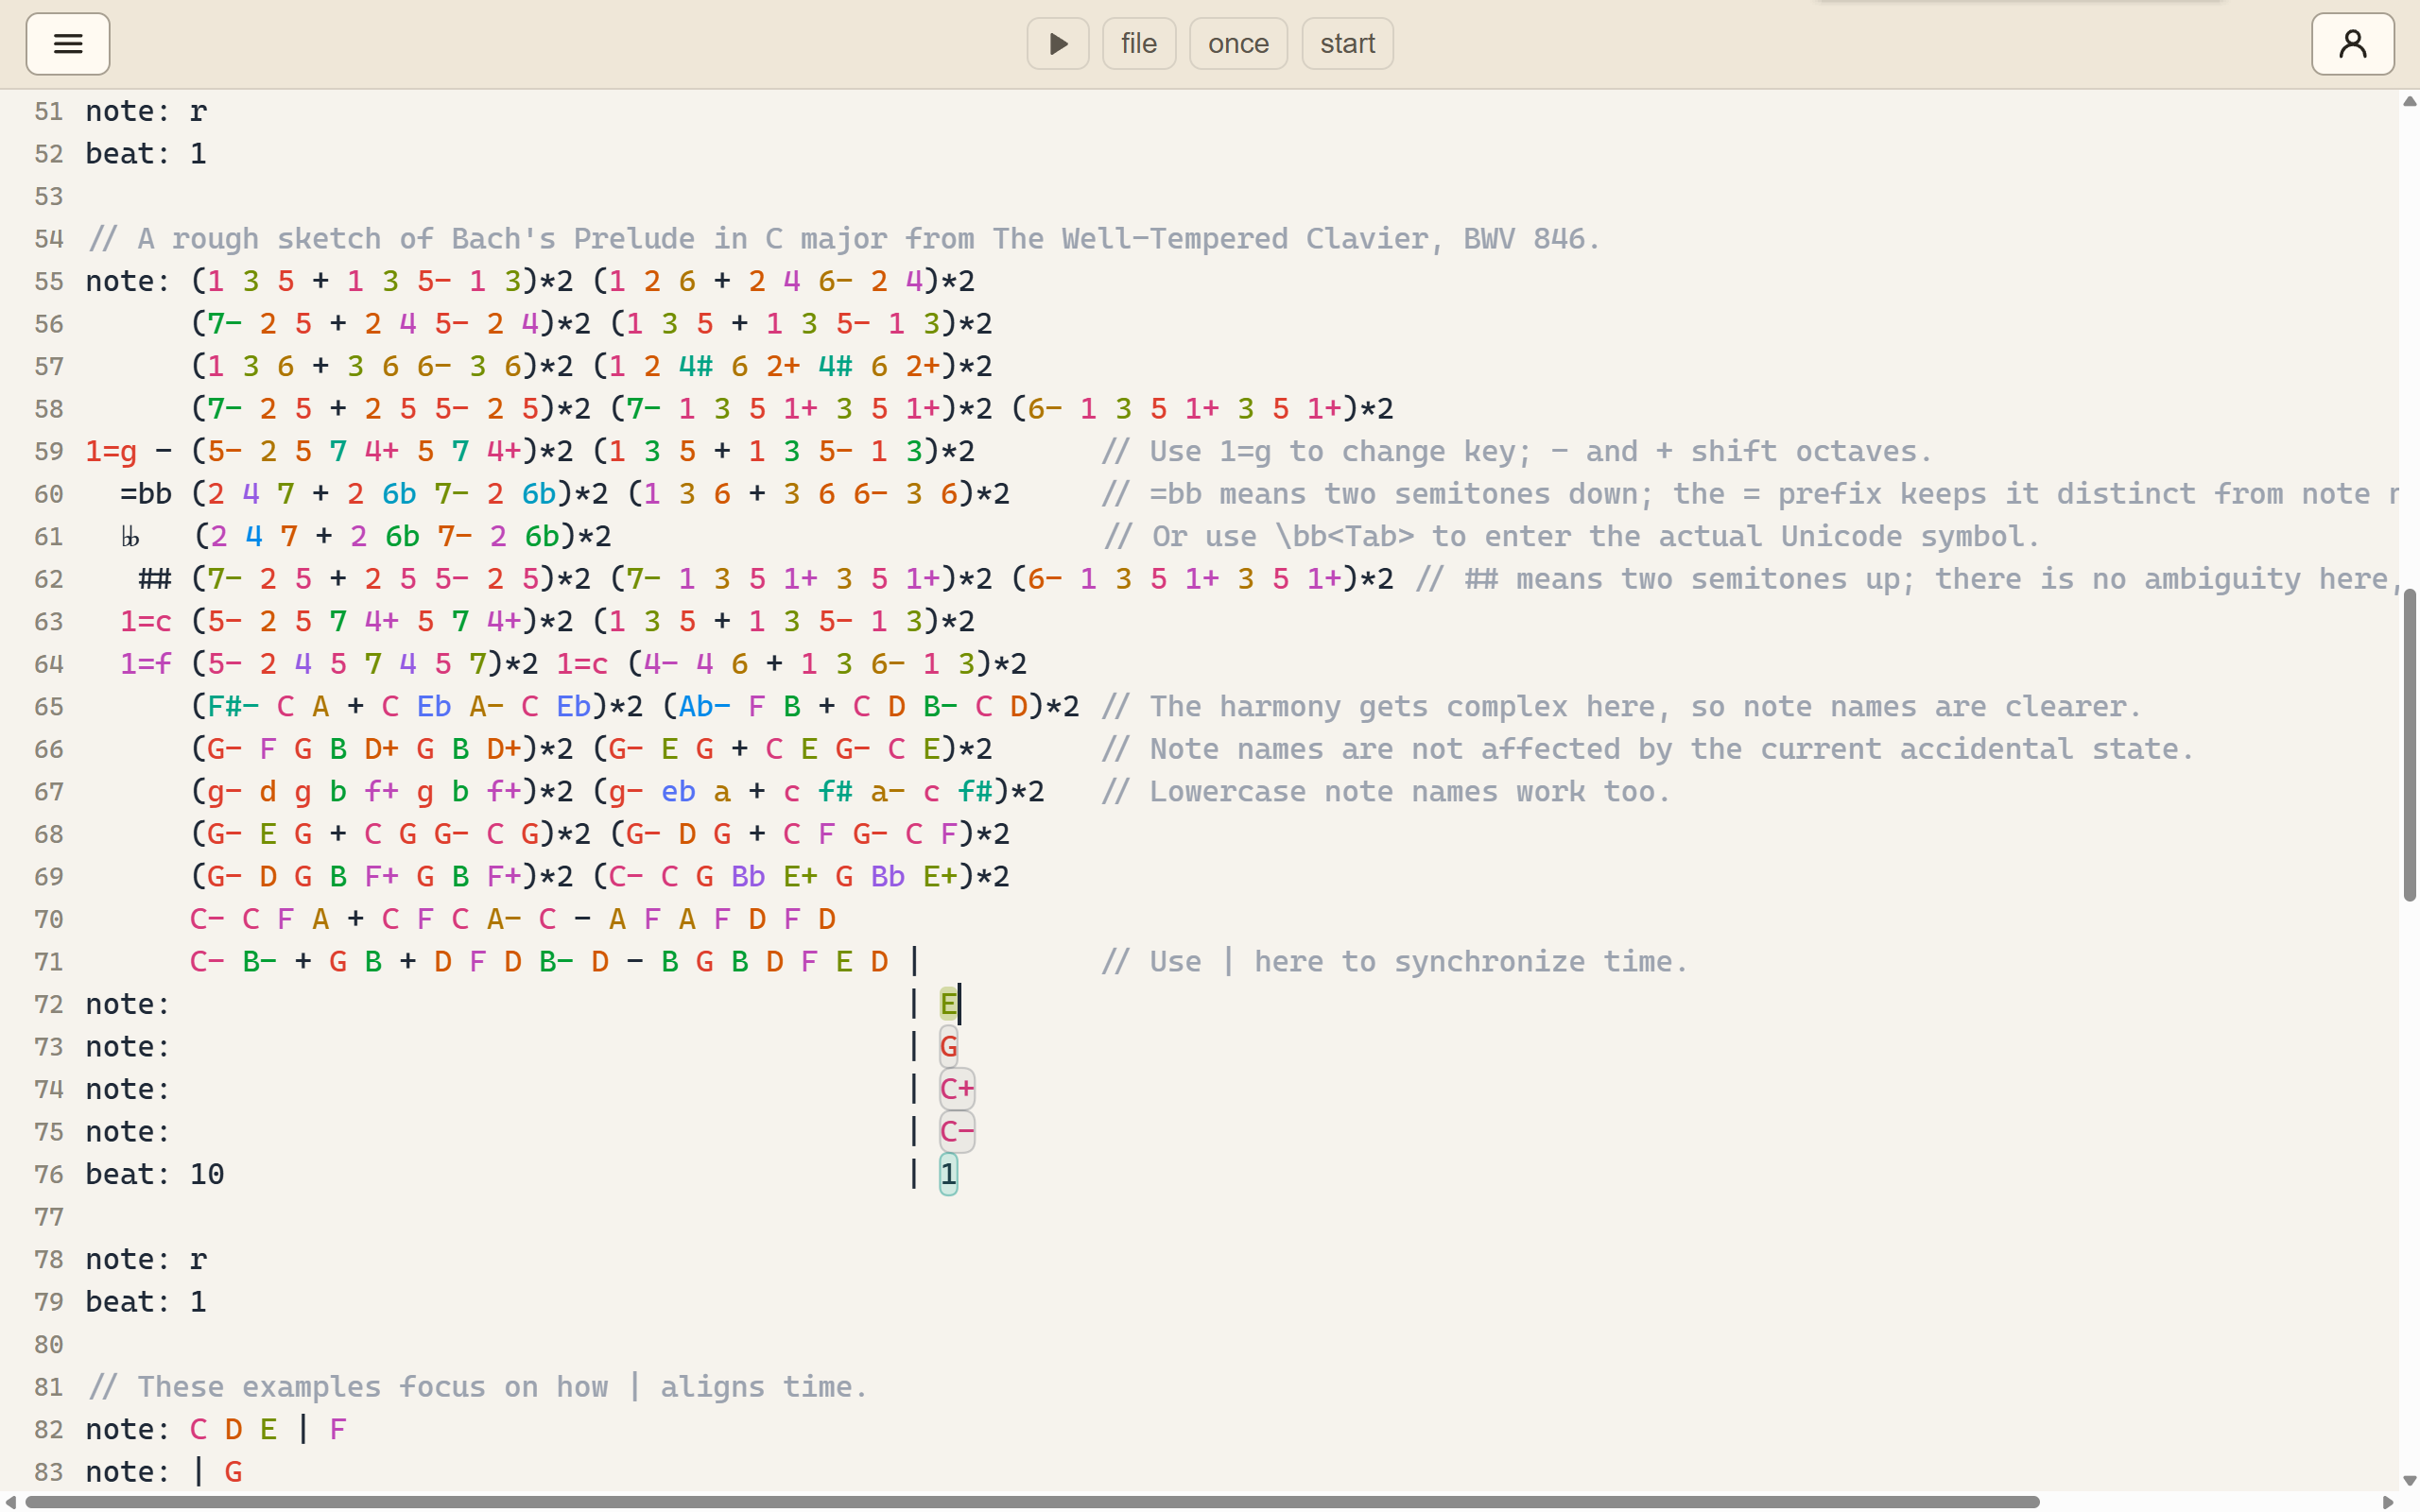Screen dimensions: 2420x1512
Task: Start playback with the play button
Action: 1058,44
